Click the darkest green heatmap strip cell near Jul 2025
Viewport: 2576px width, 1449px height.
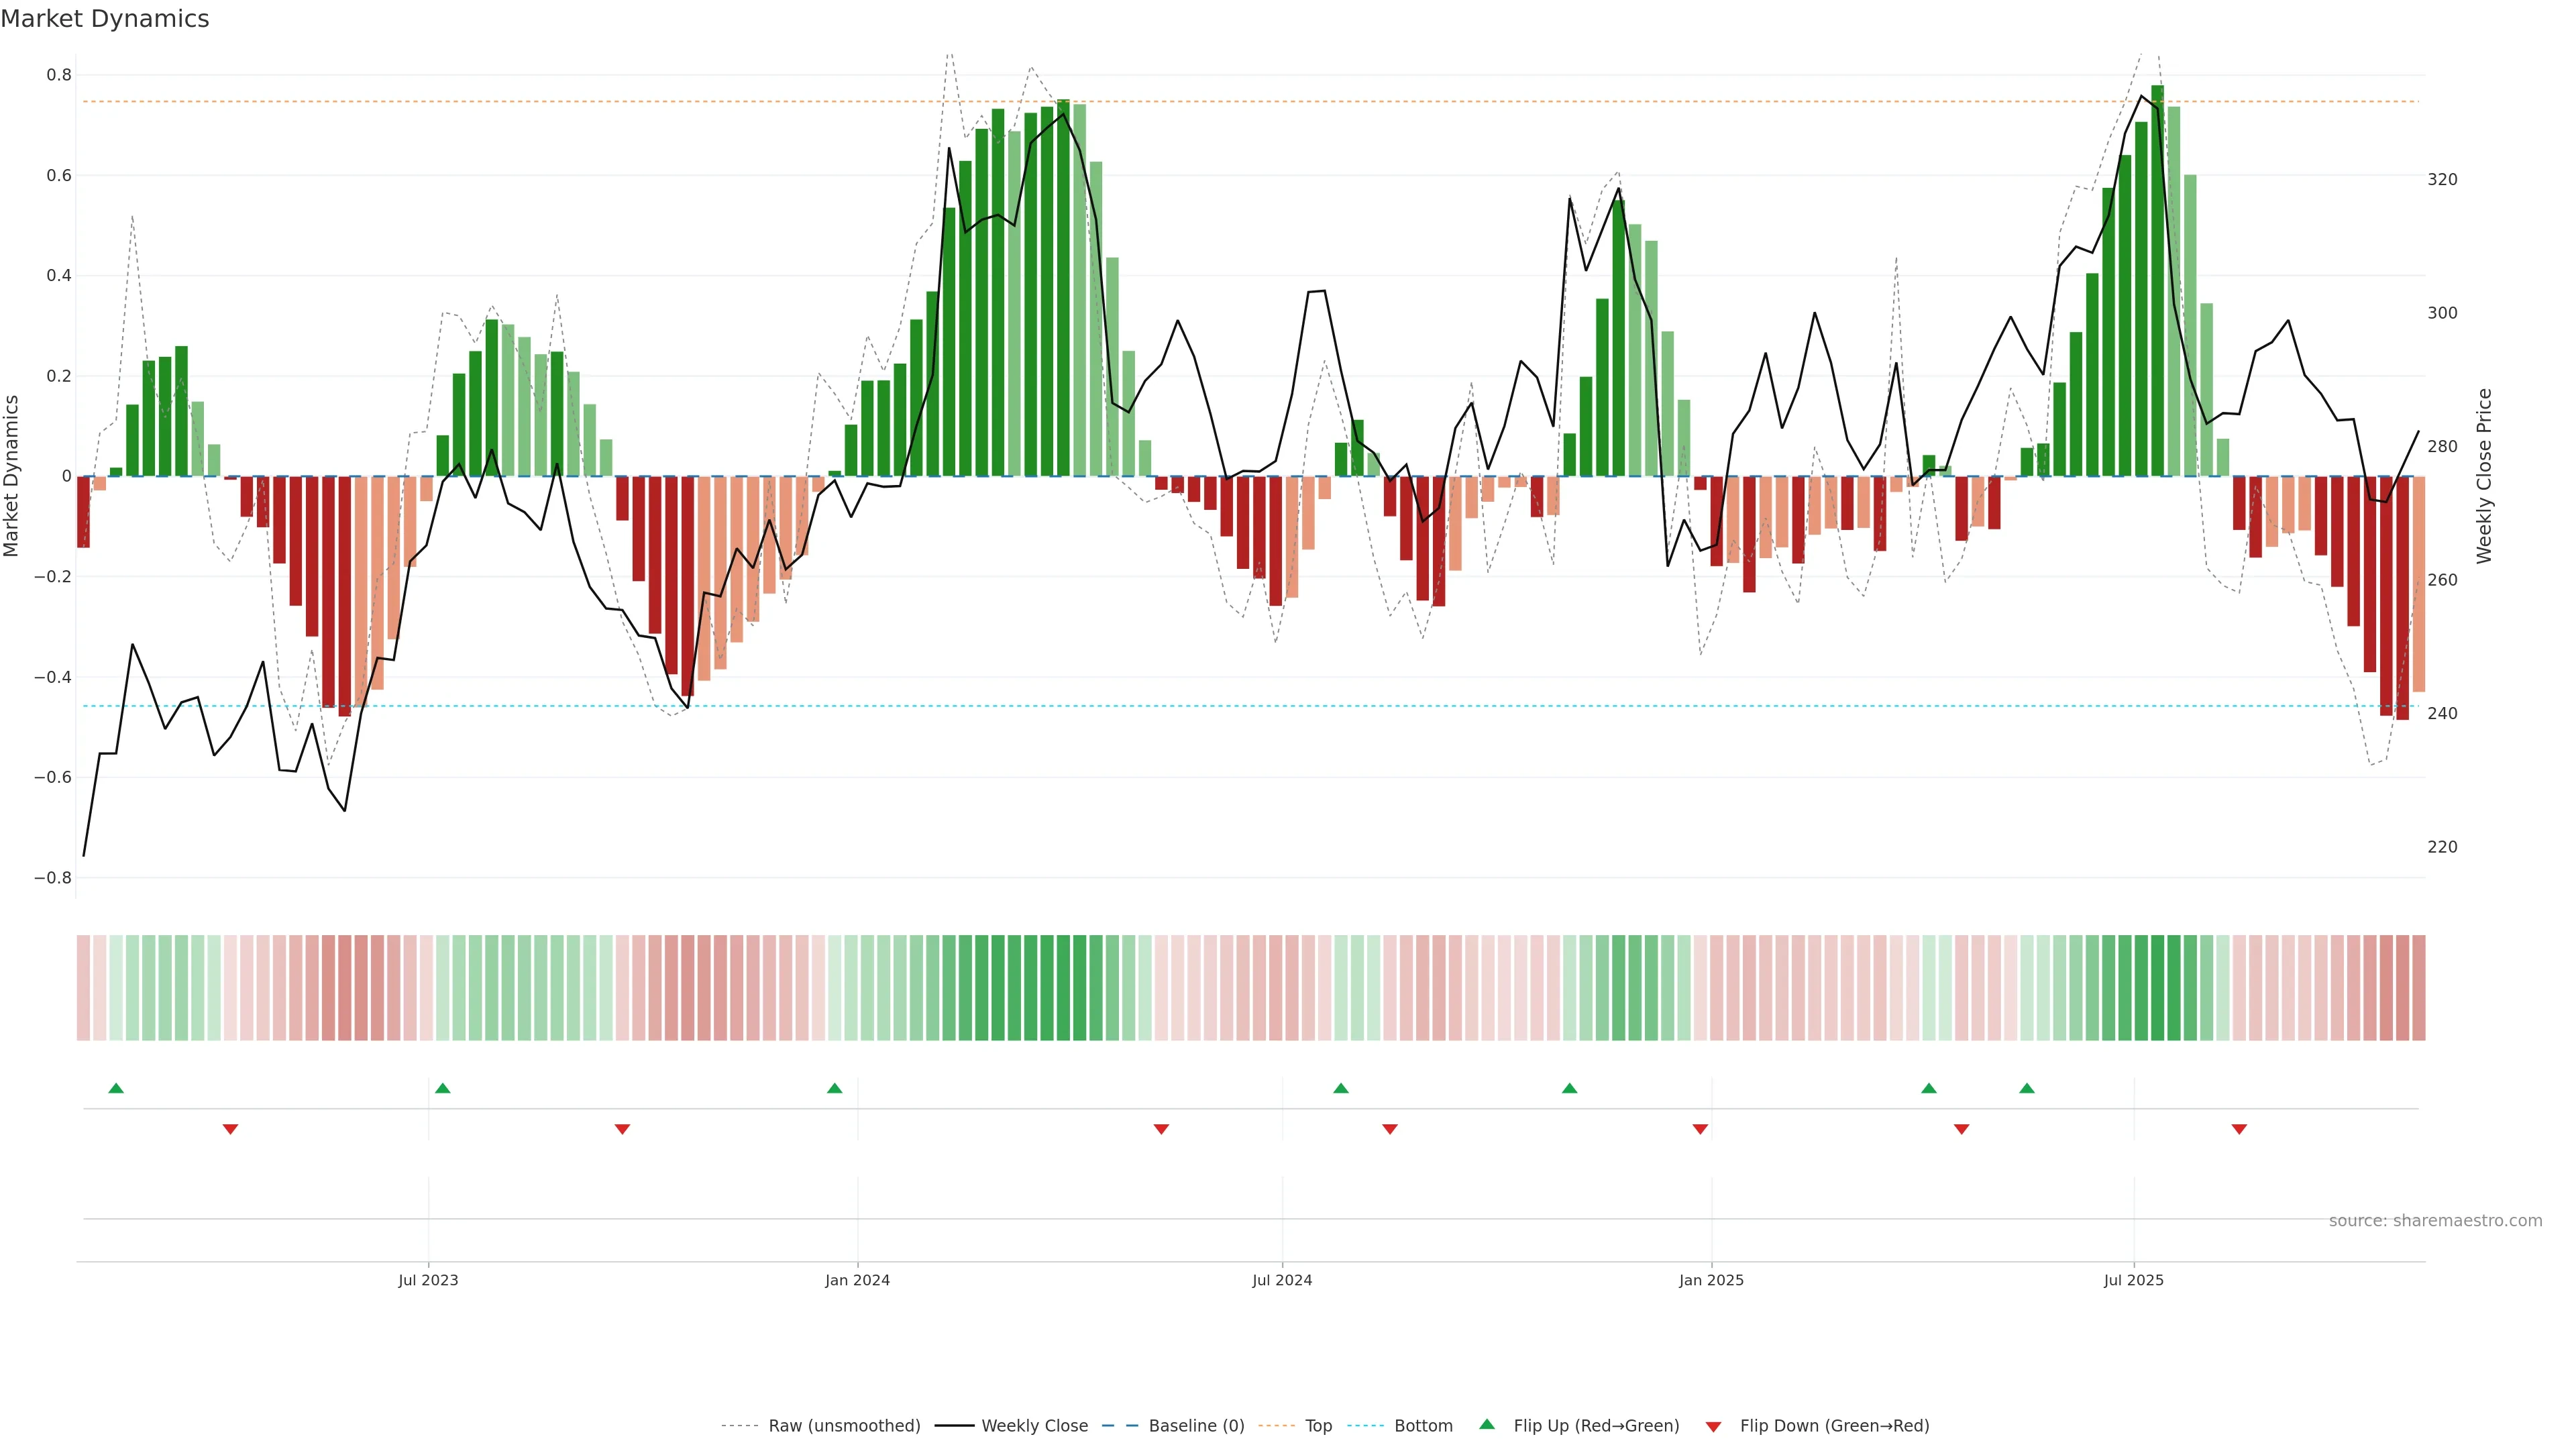2158,988
